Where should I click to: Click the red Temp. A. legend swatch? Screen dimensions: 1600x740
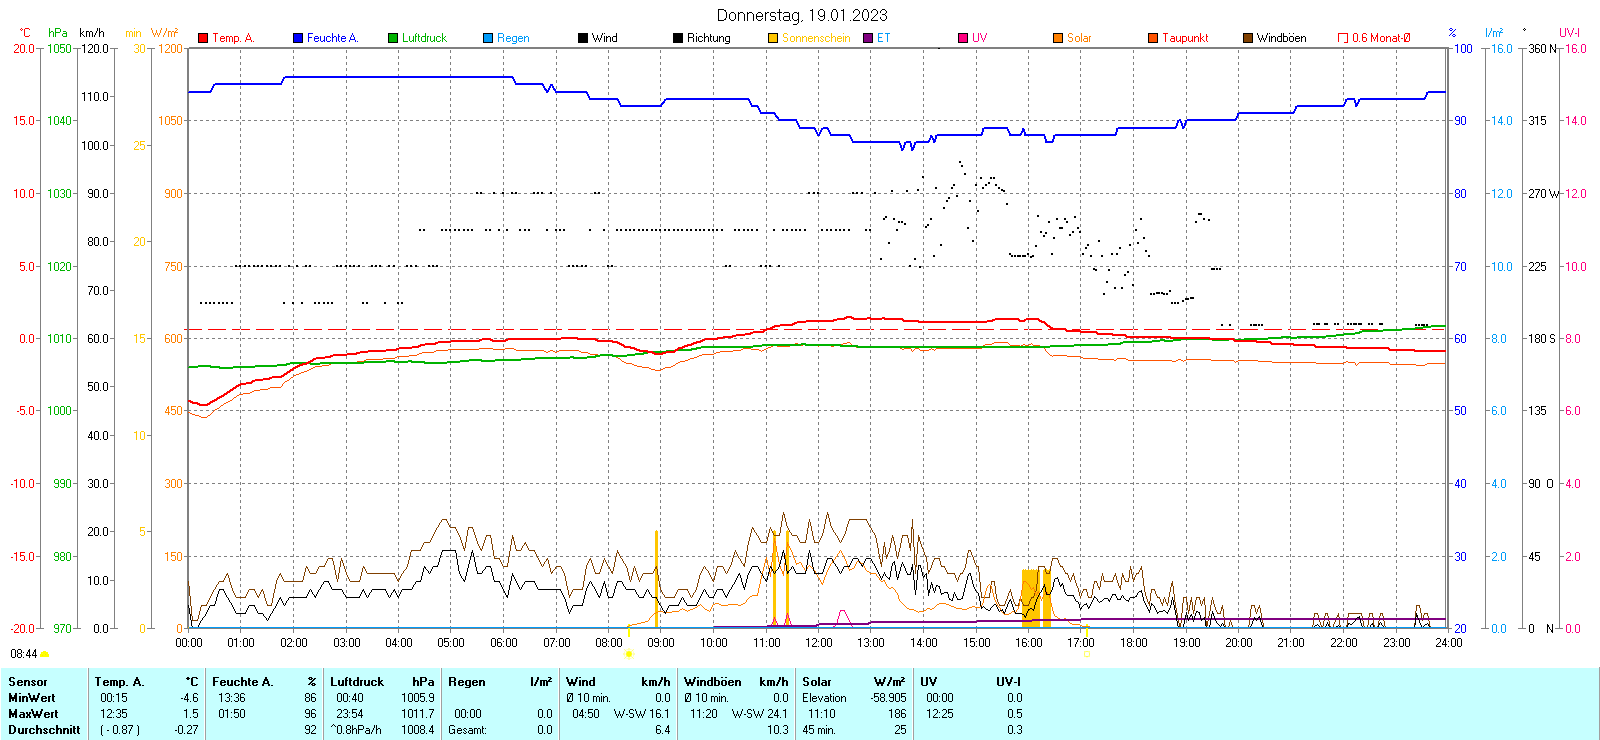click(203, 38)
